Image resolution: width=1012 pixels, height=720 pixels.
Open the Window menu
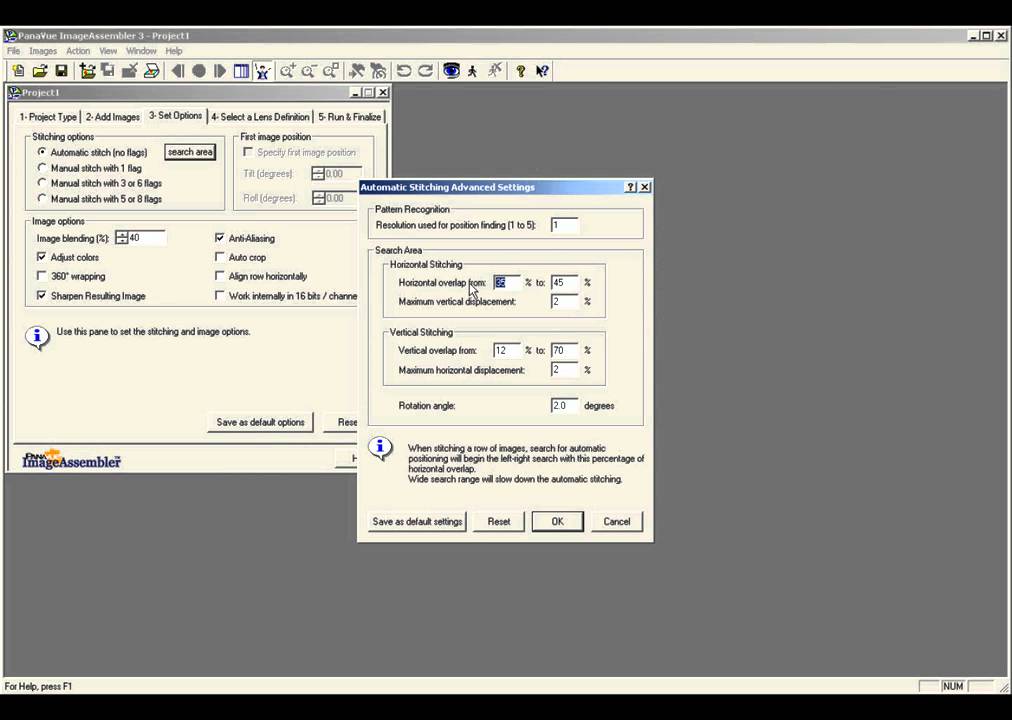[141, 51]
